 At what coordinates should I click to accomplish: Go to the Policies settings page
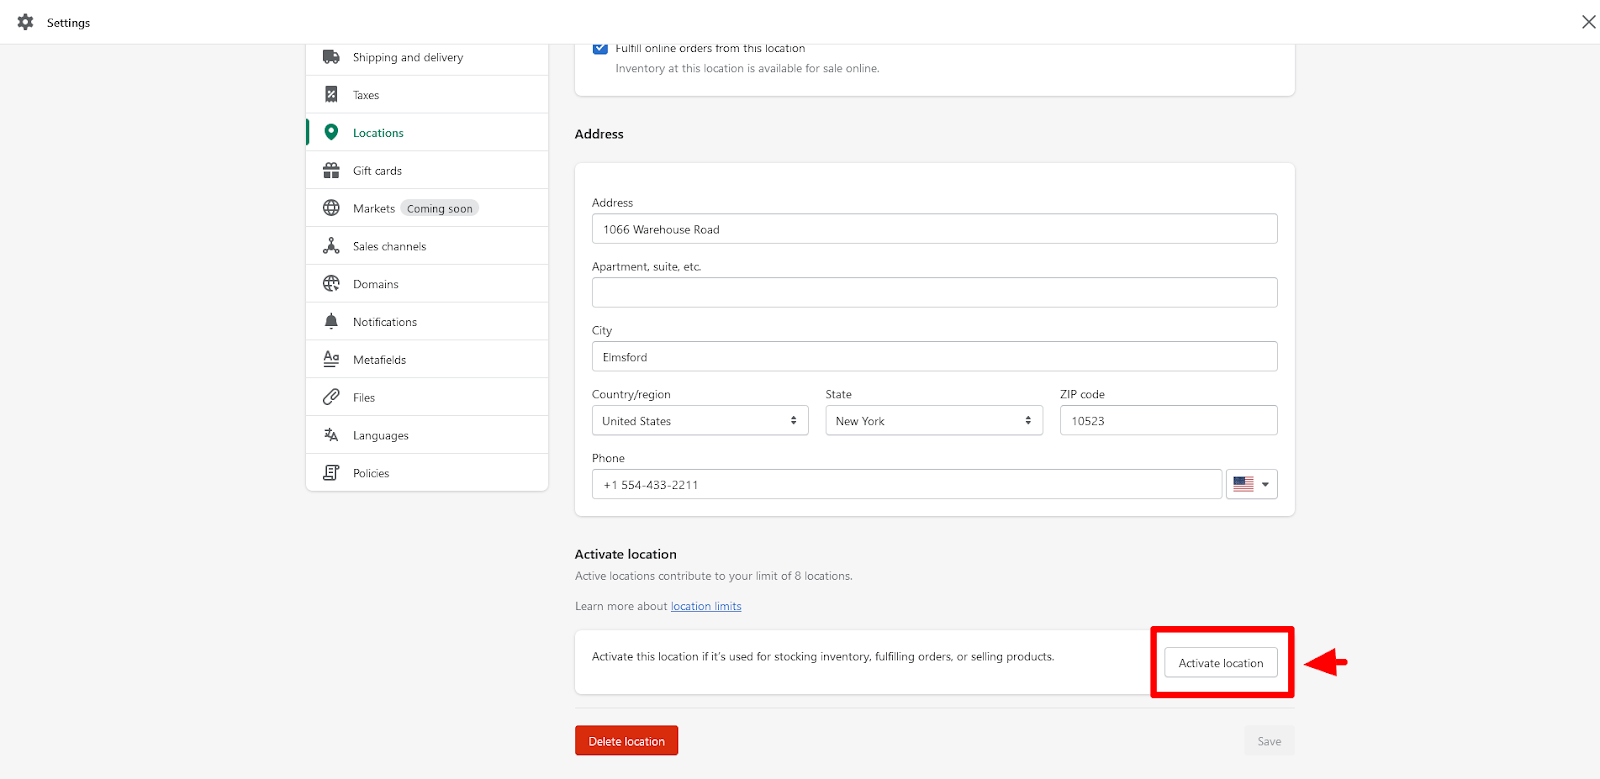(x=371, y=473)
